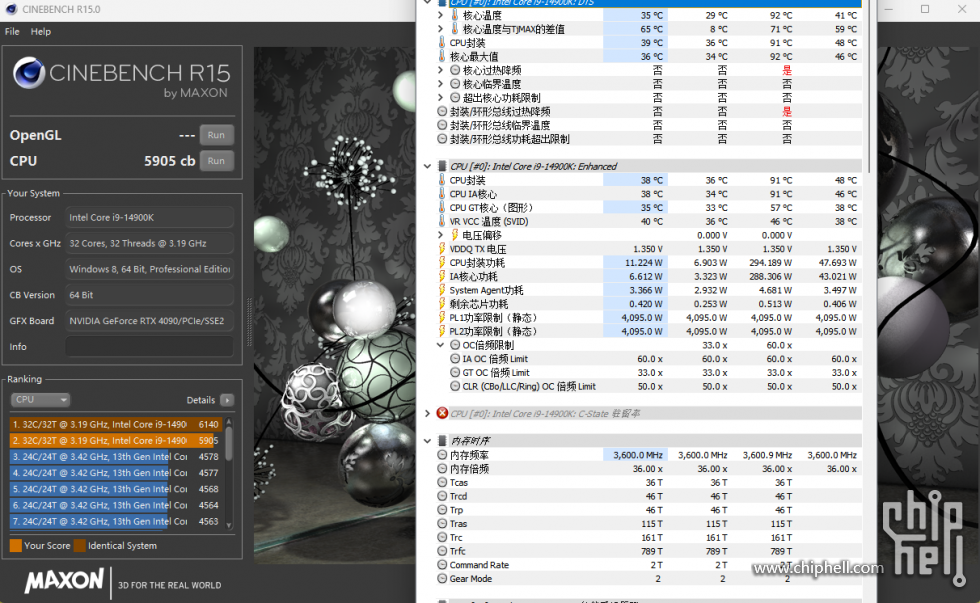Click the brown Identical System color swatch
This screenshot has width=980, height=603.
[x=79, y=546]
